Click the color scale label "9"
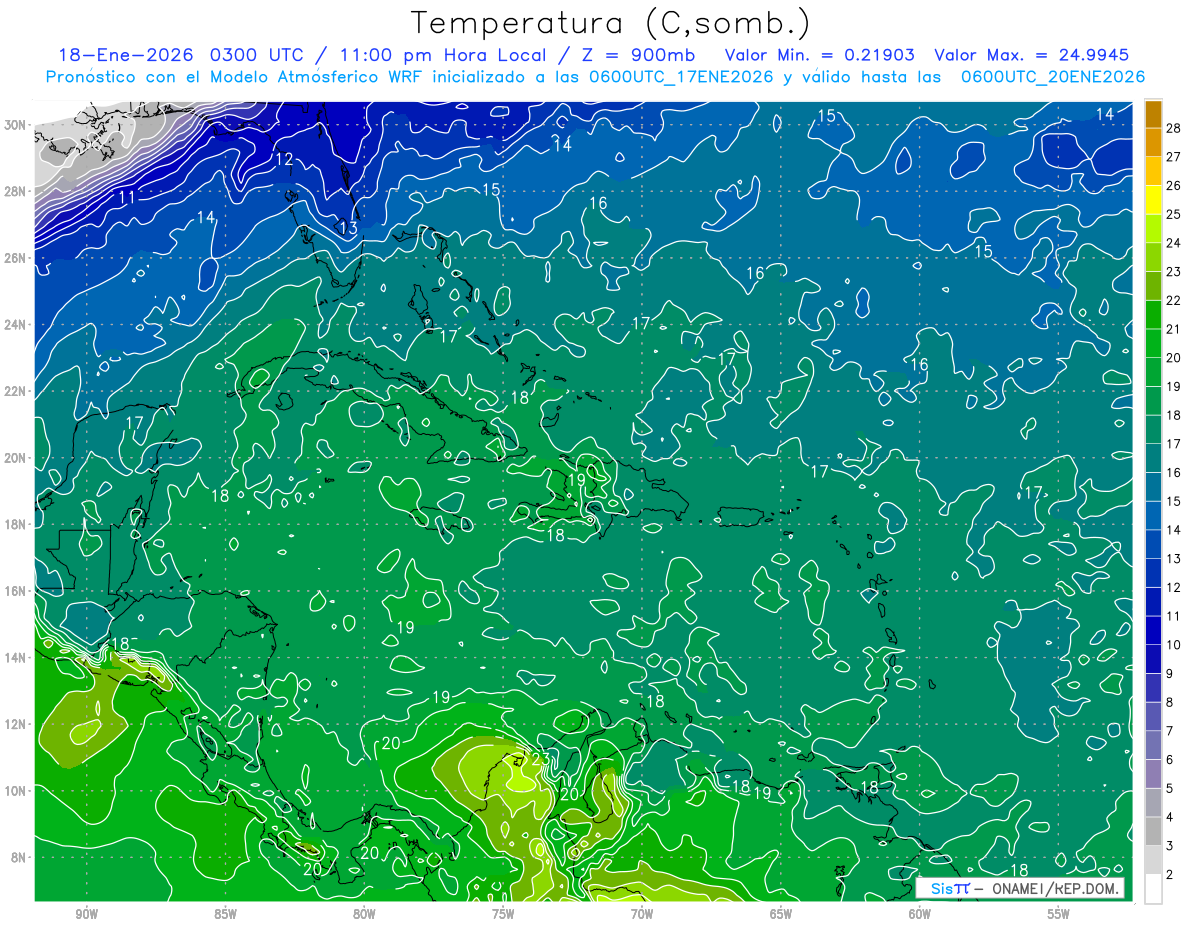Image resolution: width=1200 pixels, height=927 pixels. click(x=1170, y=674)
